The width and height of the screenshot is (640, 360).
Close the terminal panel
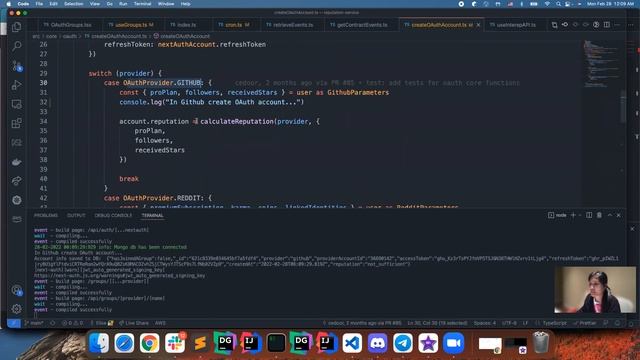point(619,215)
